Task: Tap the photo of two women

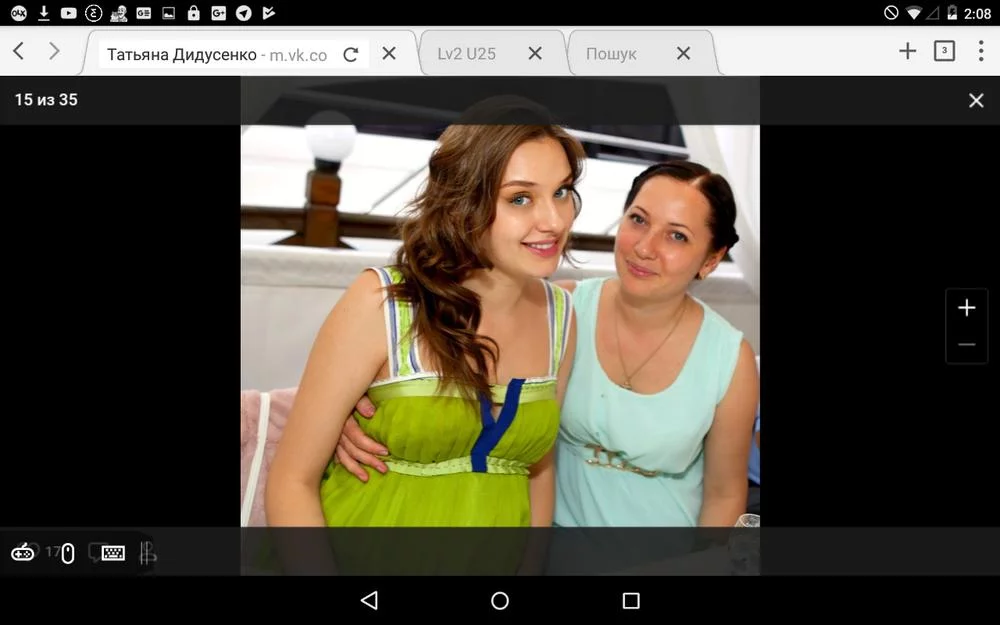Action: (500, 330)
